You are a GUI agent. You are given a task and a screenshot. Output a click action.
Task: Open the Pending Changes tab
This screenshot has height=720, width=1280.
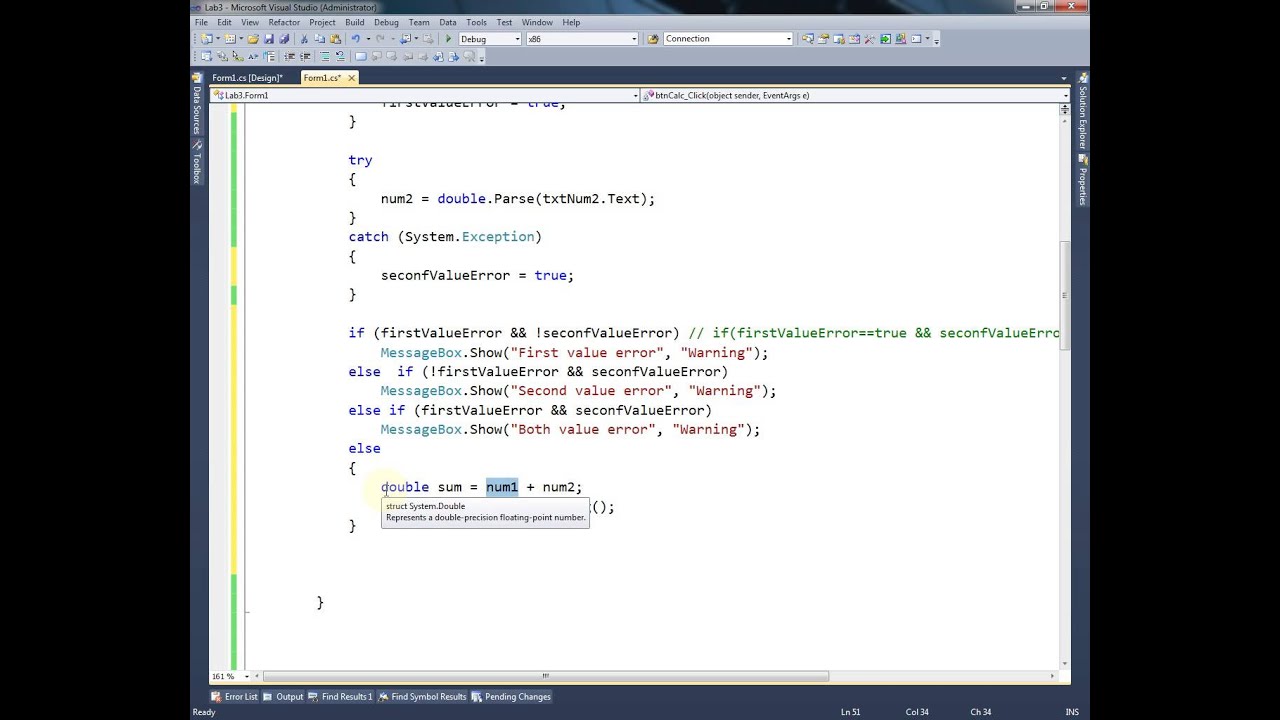[511, 696]
